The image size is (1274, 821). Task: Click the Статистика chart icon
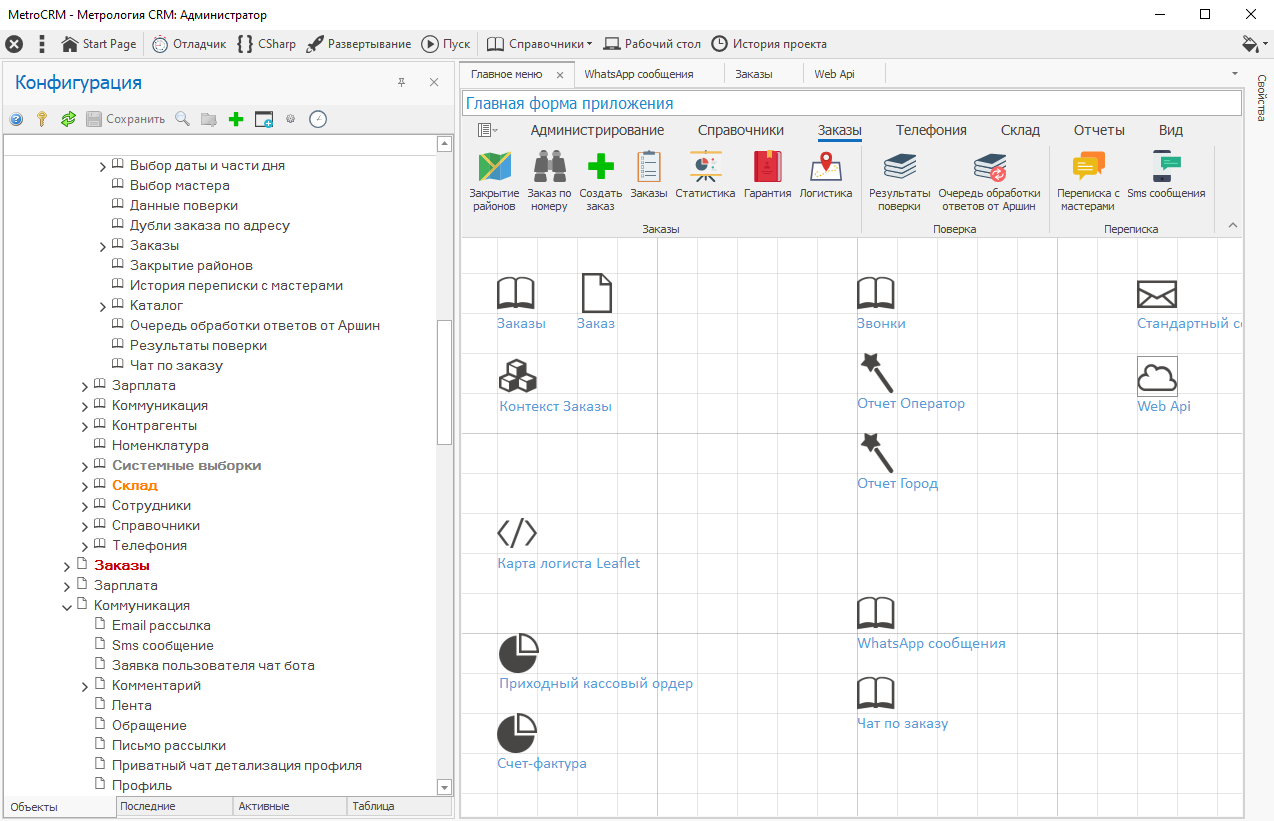click(705, 166)
